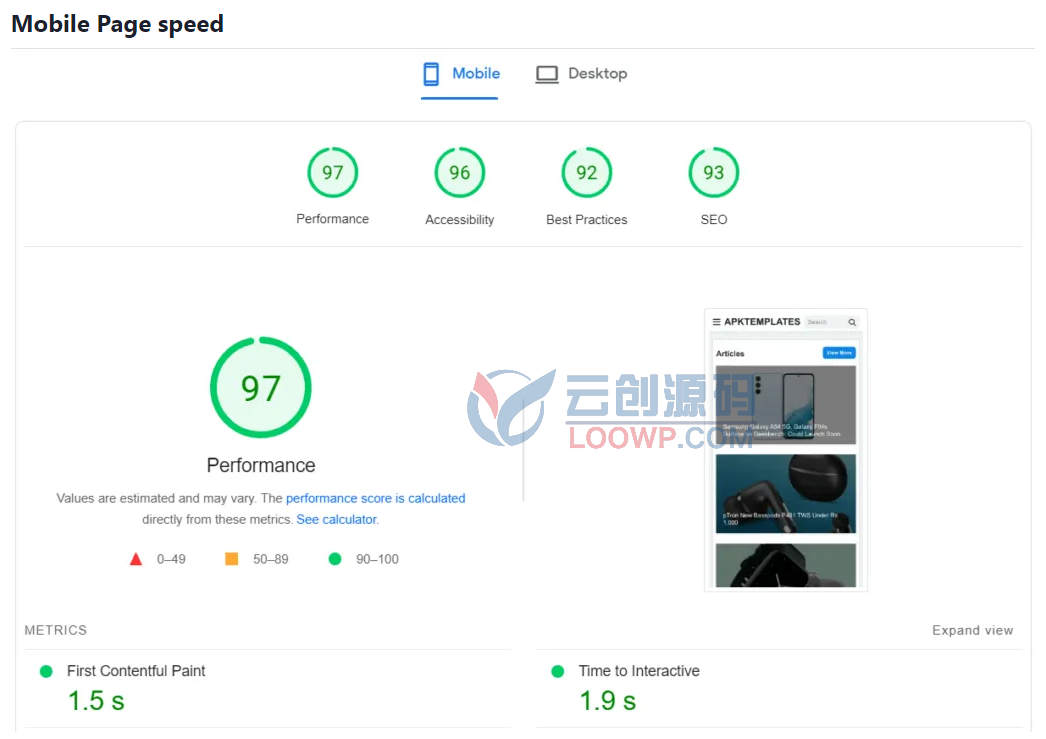The height and width of the screenshot is (739, 1046).
Task: Click the mobile phone icon
Action: pyautogui.click(x=431, y=74)
